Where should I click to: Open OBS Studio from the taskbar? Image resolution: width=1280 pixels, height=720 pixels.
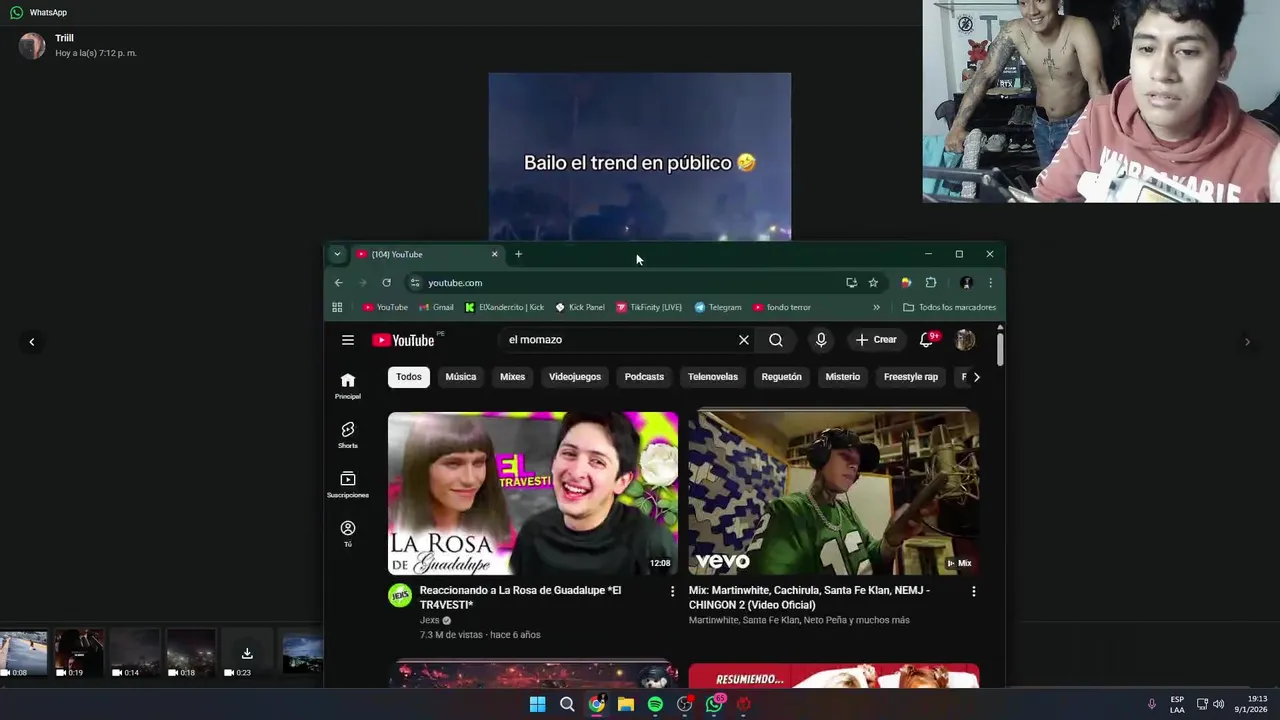pos(685,704)
